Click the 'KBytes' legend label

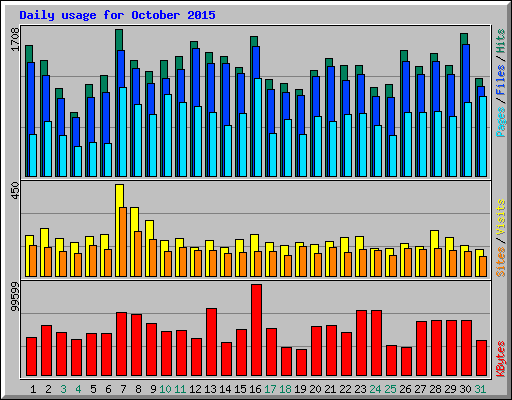click(x=501, y=359)
